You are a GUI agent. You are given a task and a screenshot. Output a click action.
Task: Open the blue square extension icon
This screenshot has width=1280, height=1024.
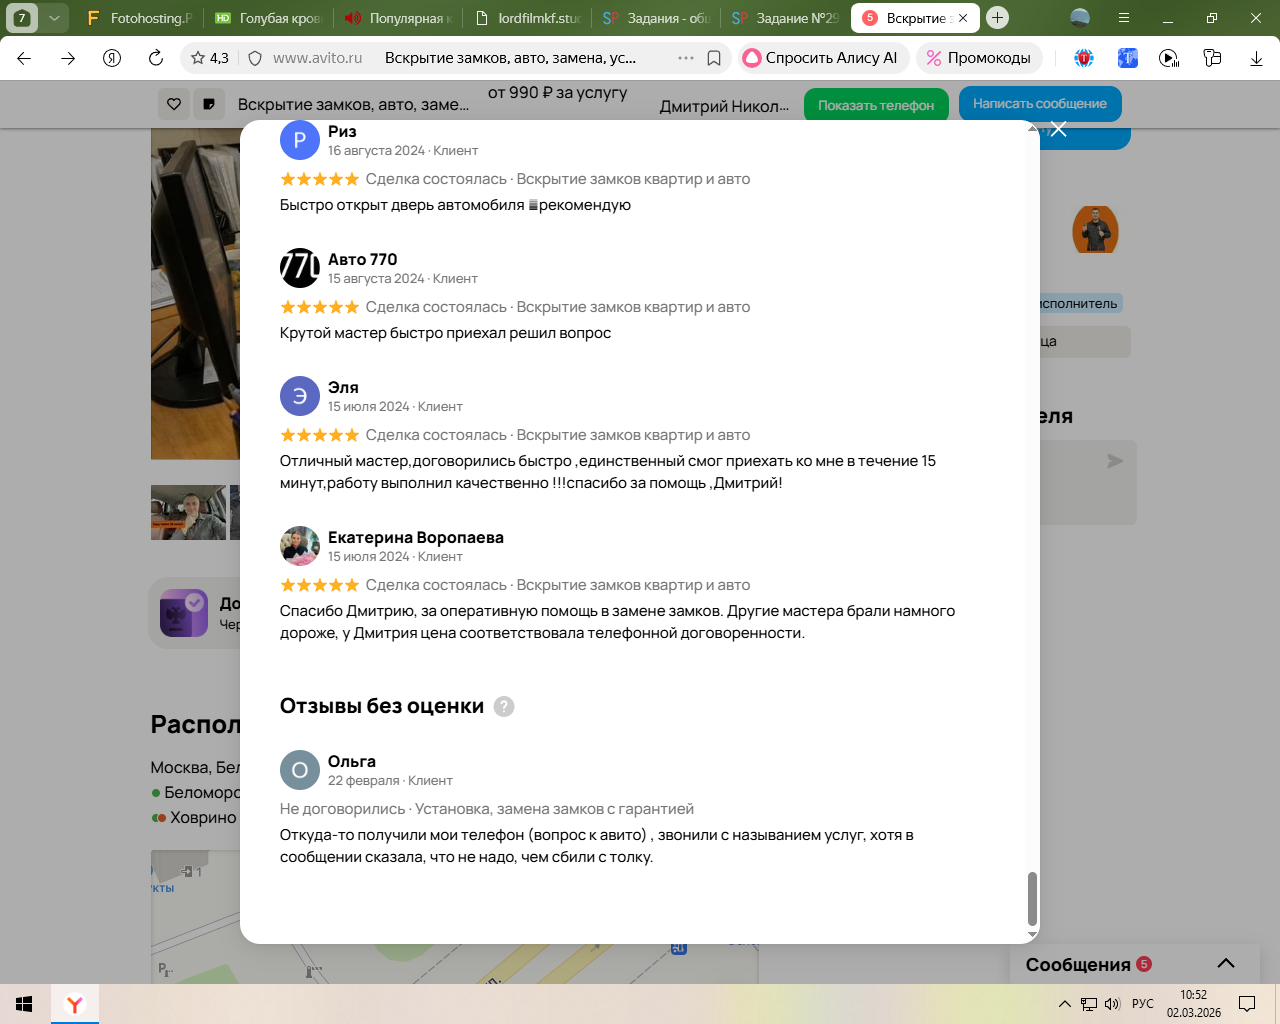(1127, 58)
